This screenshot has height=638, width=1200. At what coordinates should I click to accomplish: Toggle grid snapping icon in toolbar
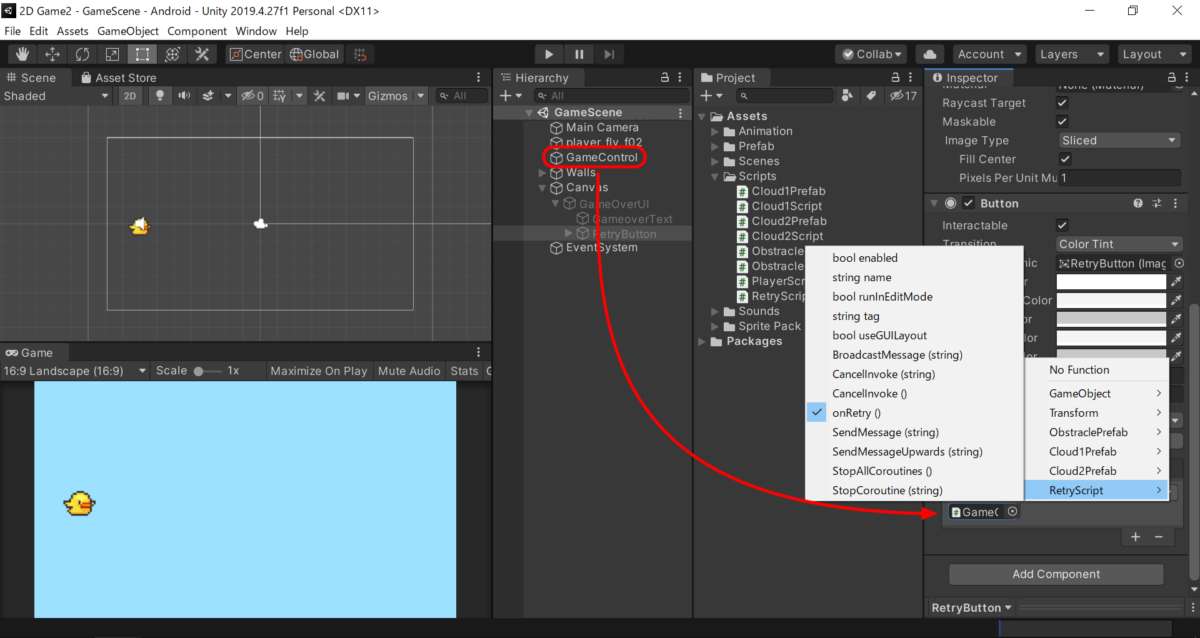pyautogui.click(x=362, y=54)
